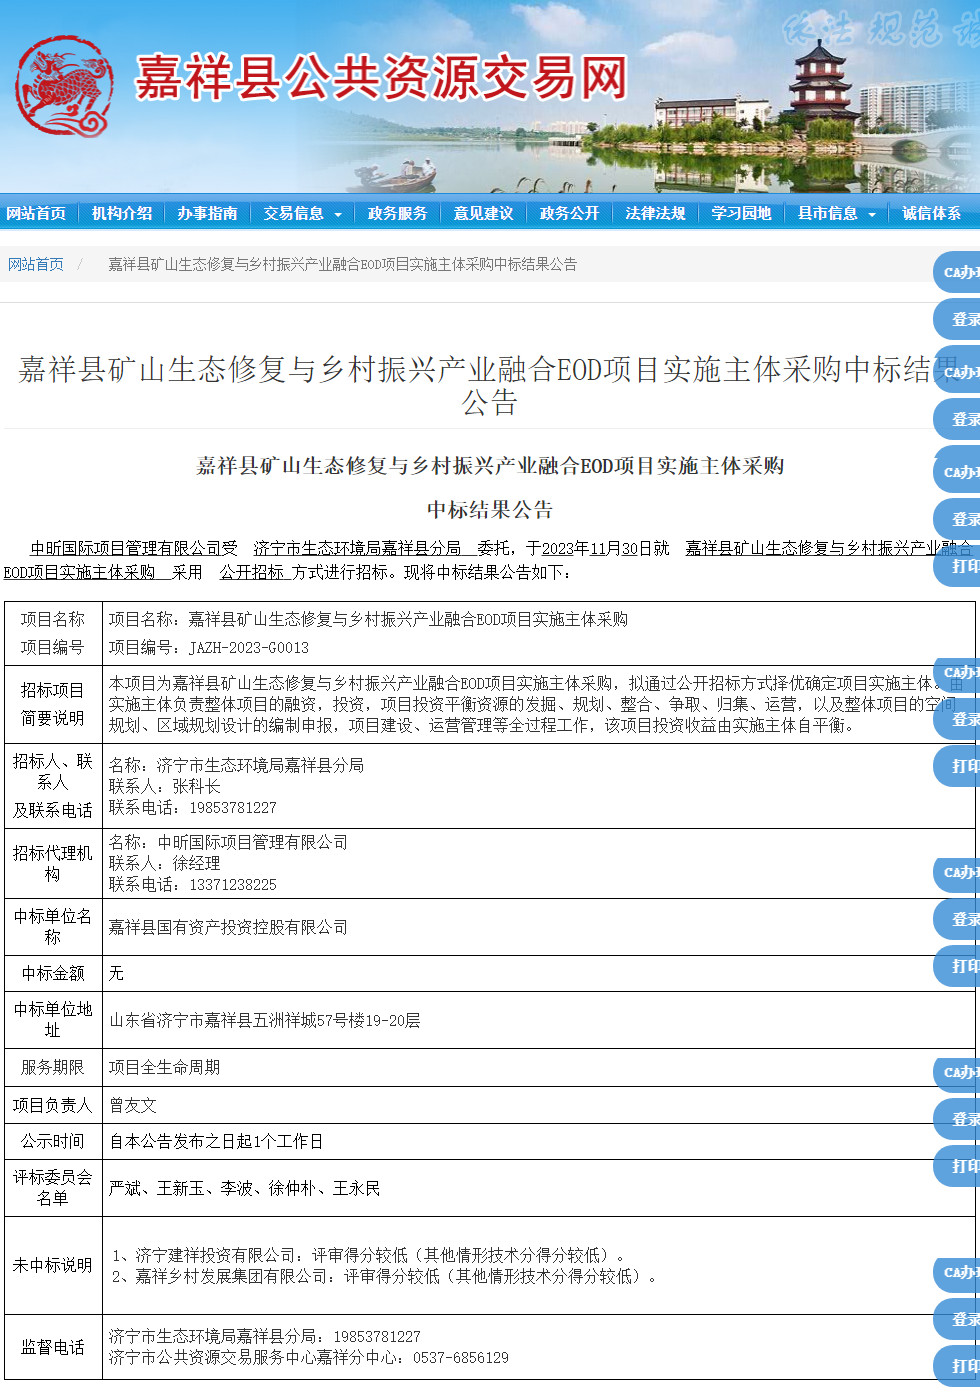980x1395 pixels.
Task: Click the project number JAZH-2023-G0013
Action: (249, 648)
